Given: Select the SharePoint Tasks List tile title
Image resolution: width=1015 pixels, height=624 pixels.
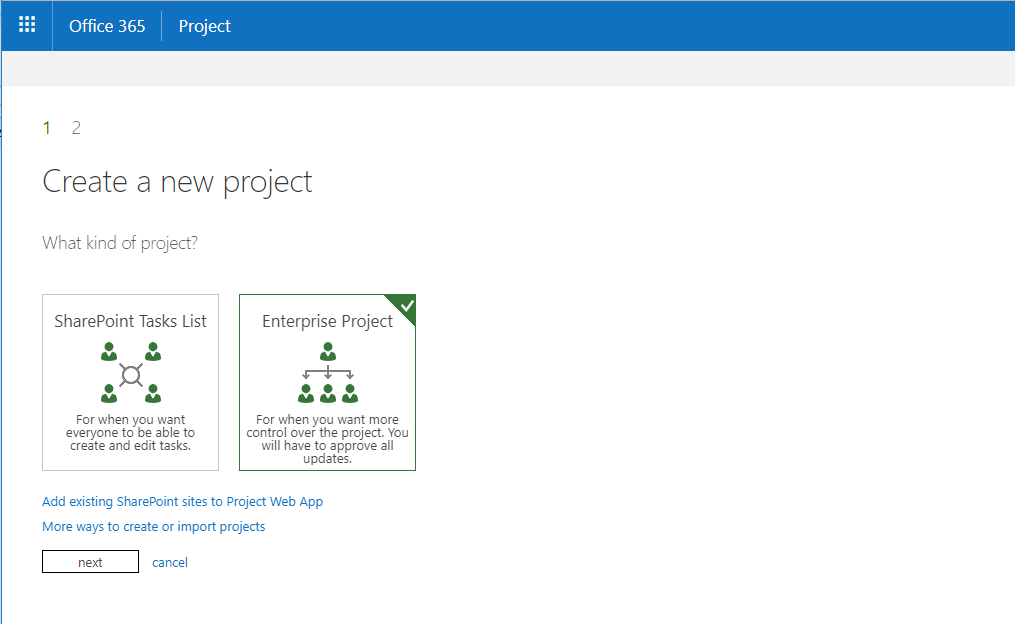Looking at the screenshot, I should click(130, 321).
